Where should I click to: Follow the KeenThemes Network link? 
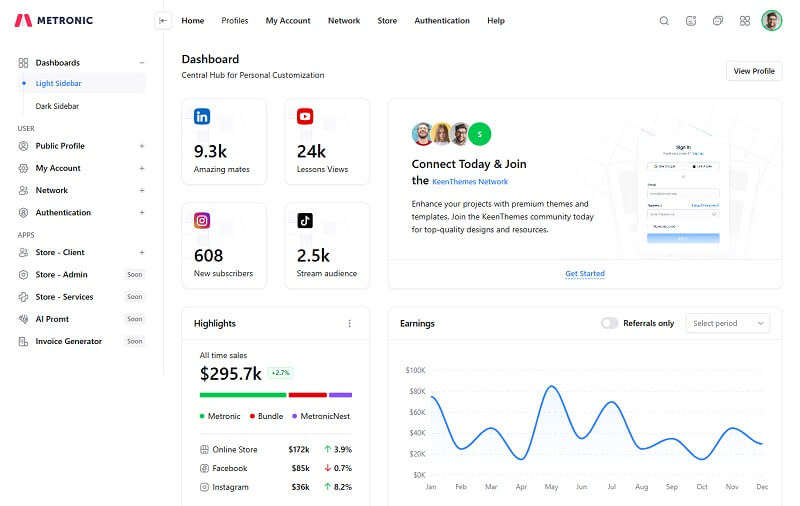[470, 182]
